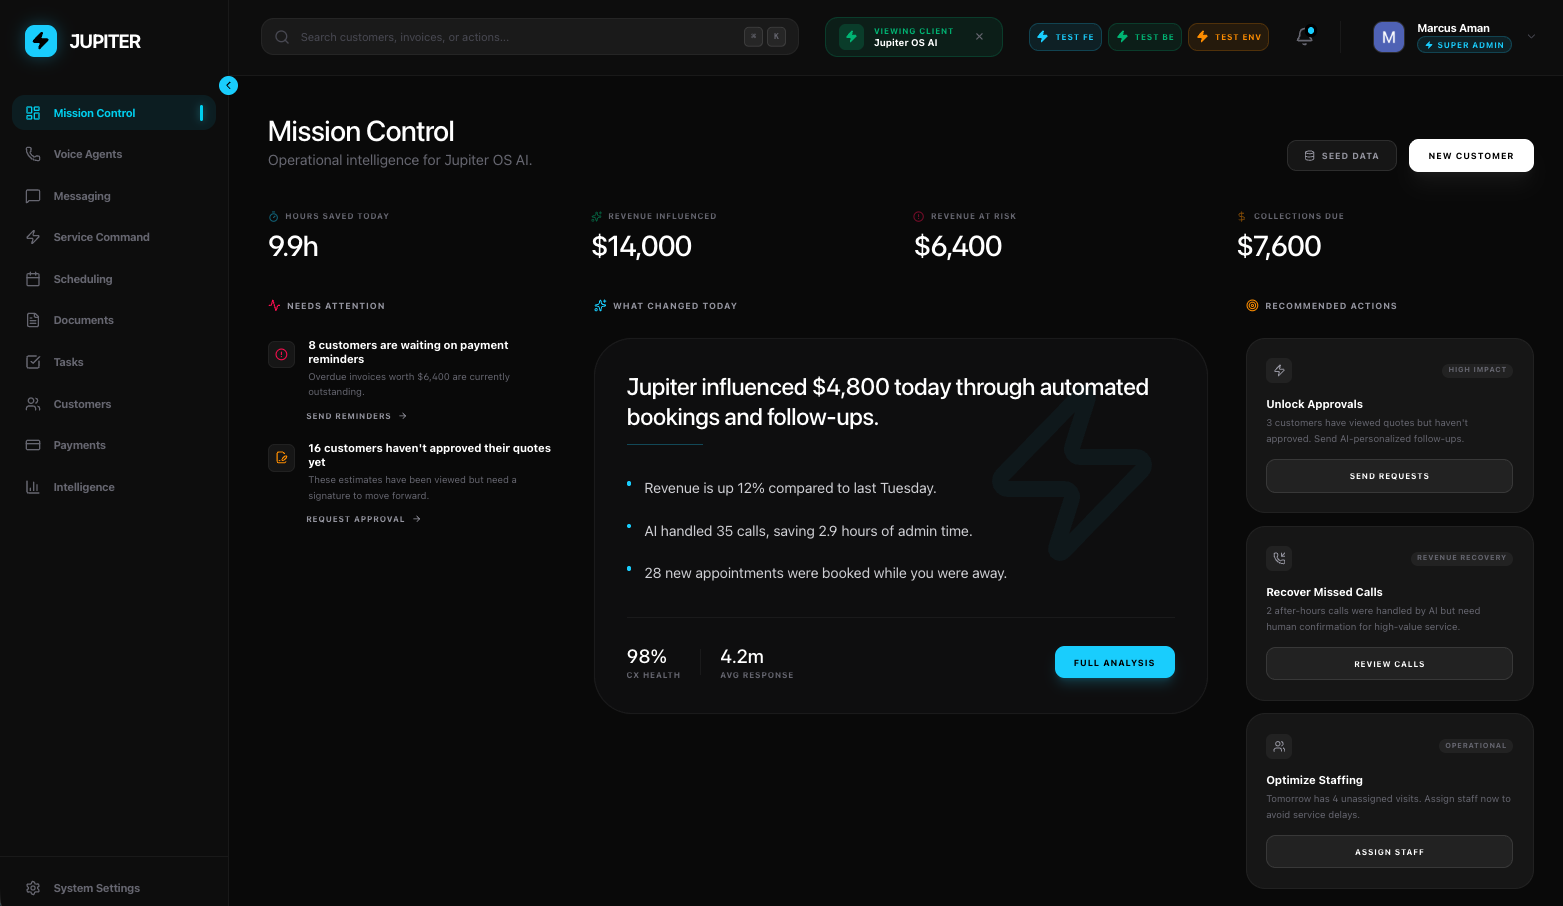The image size is (1563, 906).
Task: Open notifications bell
Action: click(1305, 37)
